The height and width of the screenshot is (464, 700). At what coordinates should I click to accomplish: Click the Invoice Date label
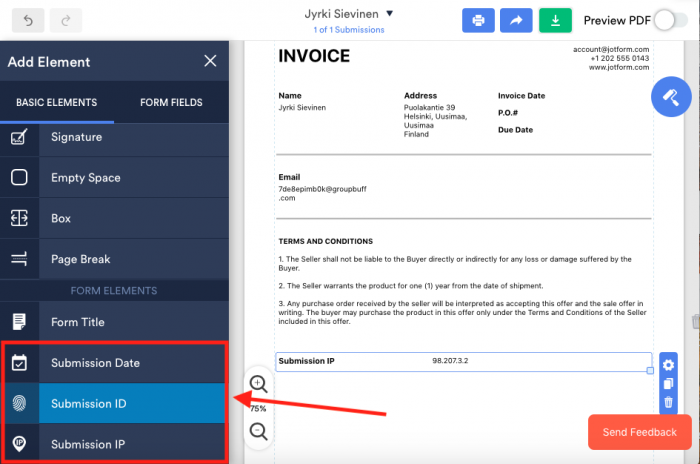pos(521,96)
